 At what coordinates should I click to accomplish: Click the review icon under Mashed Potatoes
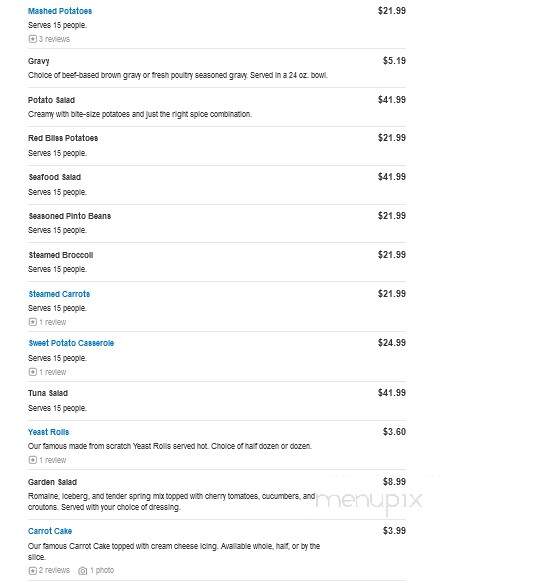33,39
